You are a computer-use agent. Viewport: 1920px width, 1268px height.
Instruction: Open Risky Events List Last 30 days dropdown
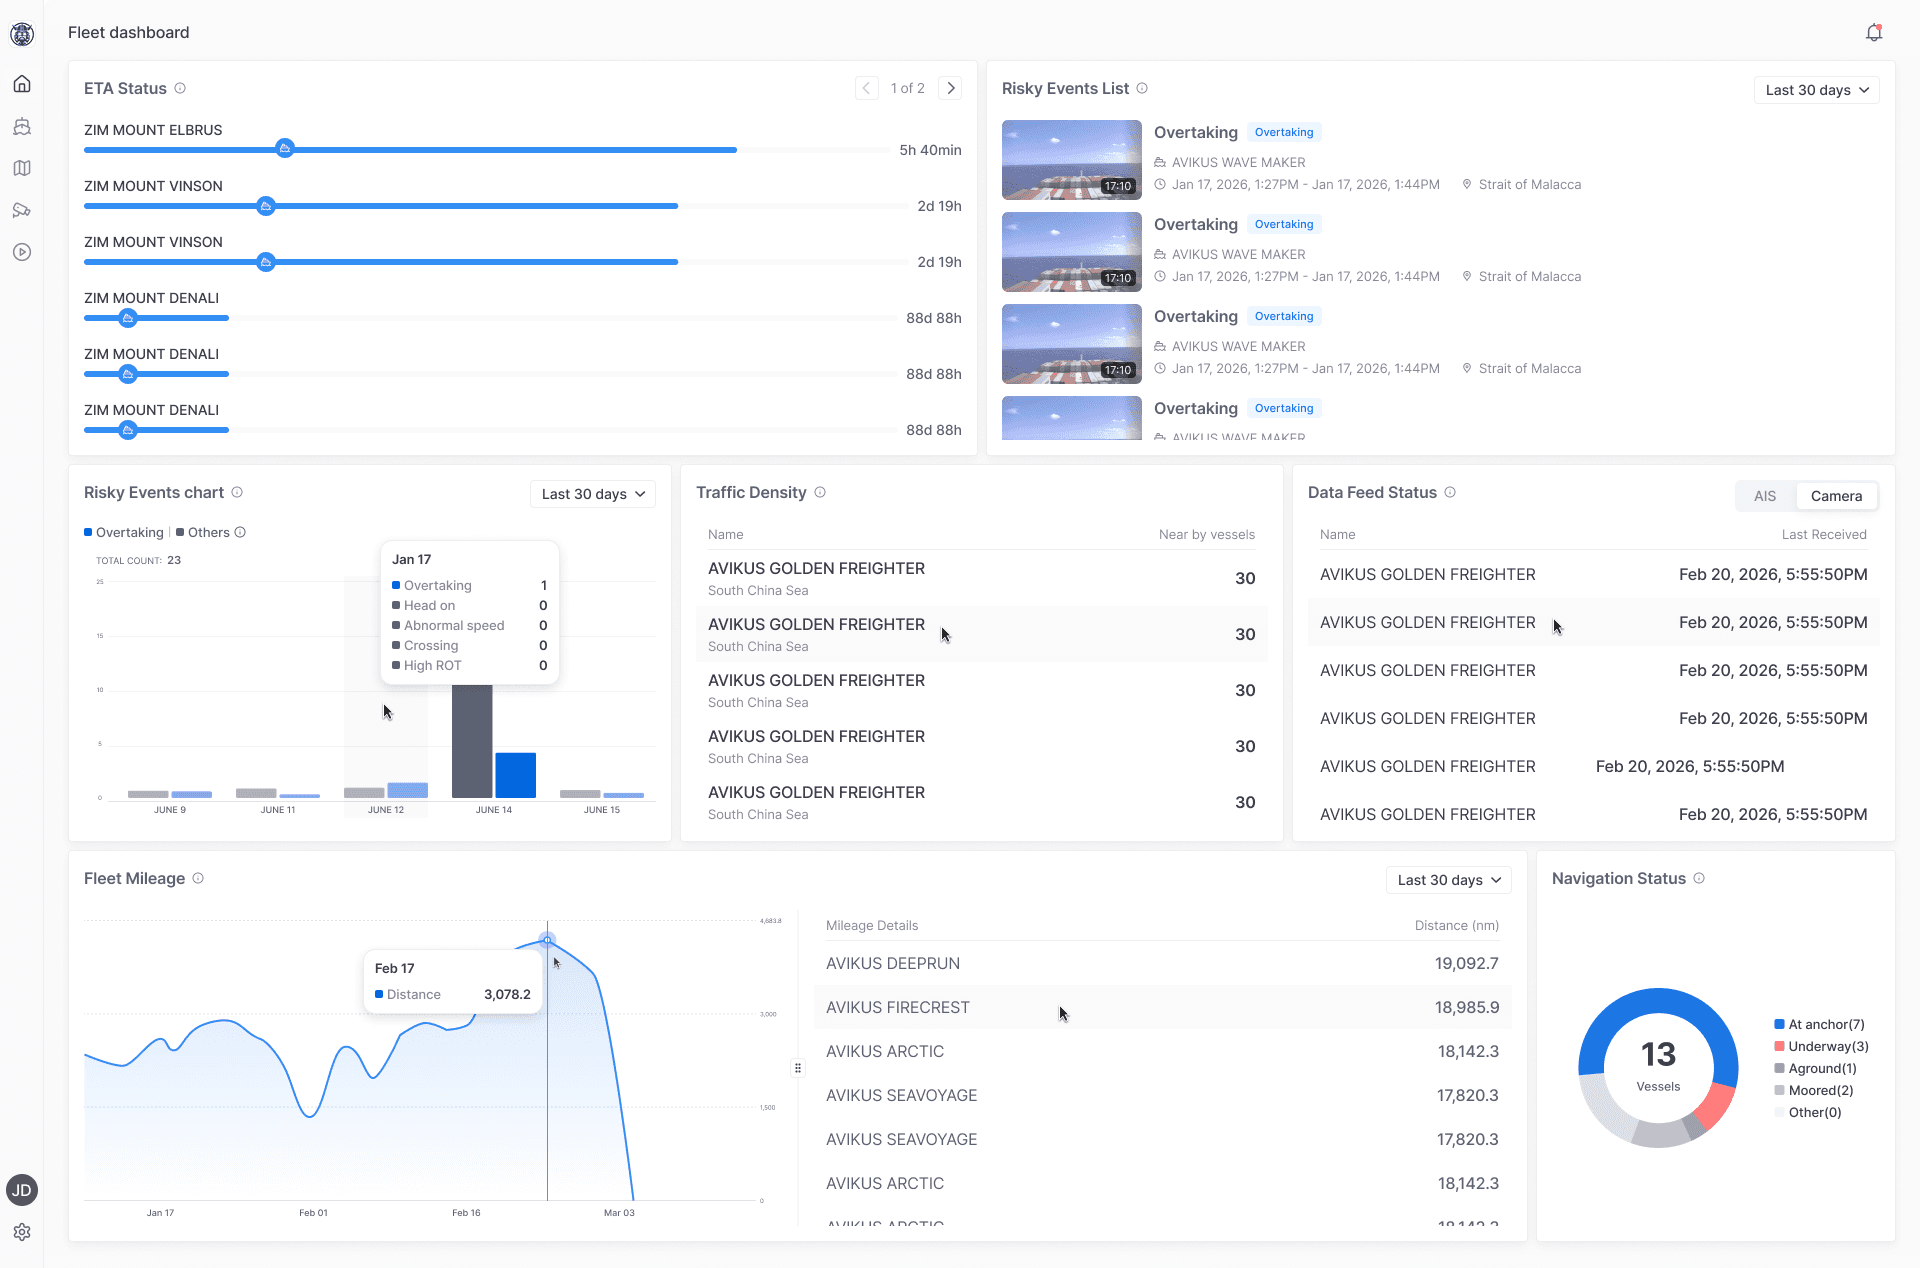click(x=1816, y=90)
